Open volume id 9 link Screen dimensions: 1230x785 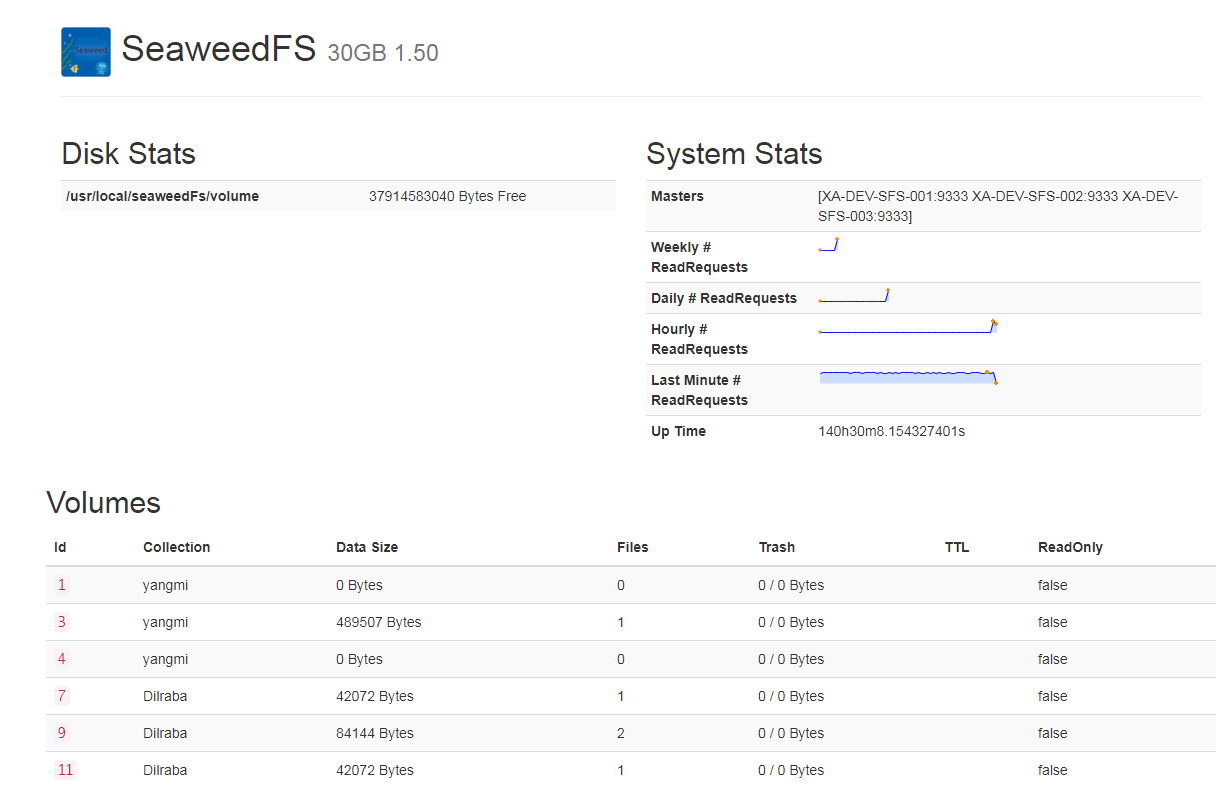point(62,733)
